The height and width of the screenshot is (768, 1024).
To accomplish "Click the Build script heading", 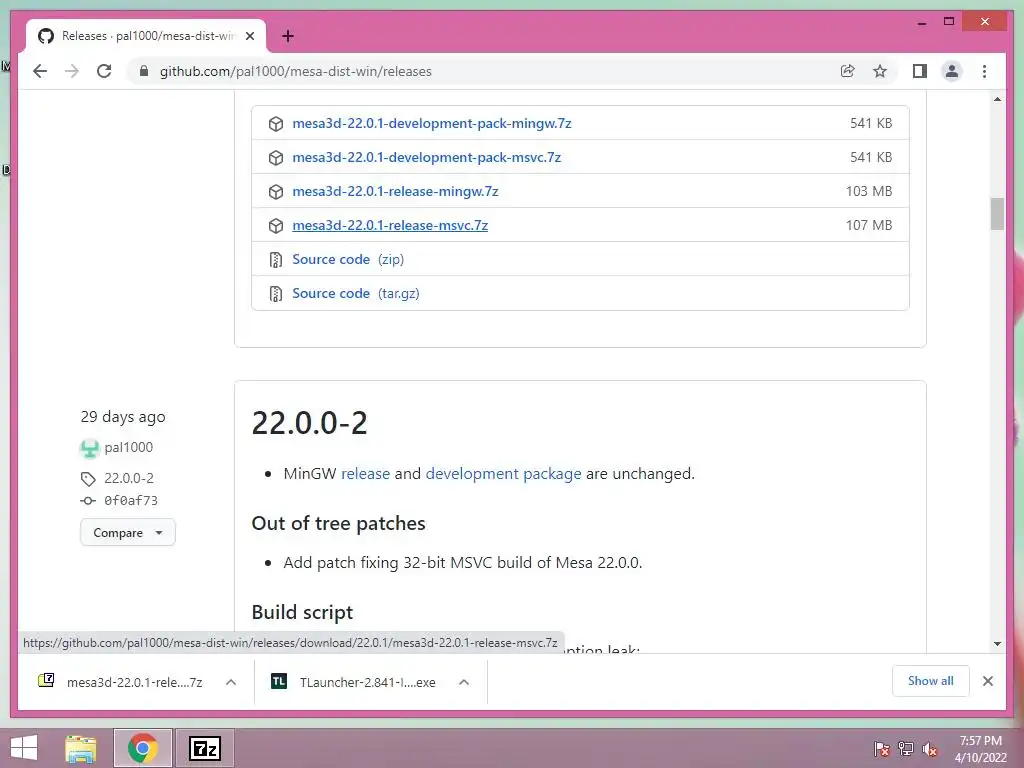I will click(x=302, y=612).
